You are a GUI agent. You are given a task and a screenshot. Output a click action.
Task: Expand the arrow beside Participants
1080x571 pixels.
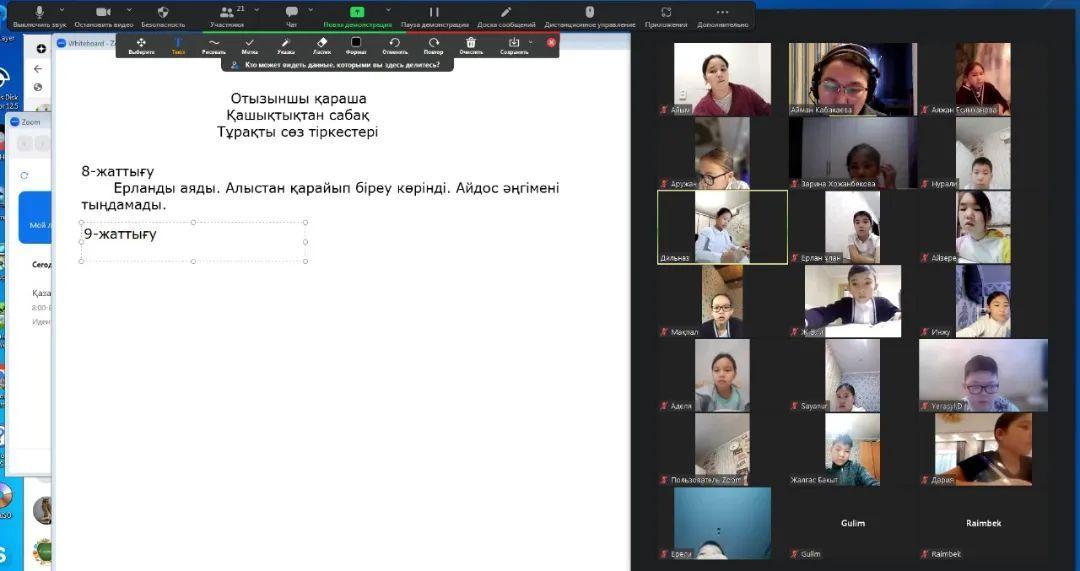tap(257, 10)
